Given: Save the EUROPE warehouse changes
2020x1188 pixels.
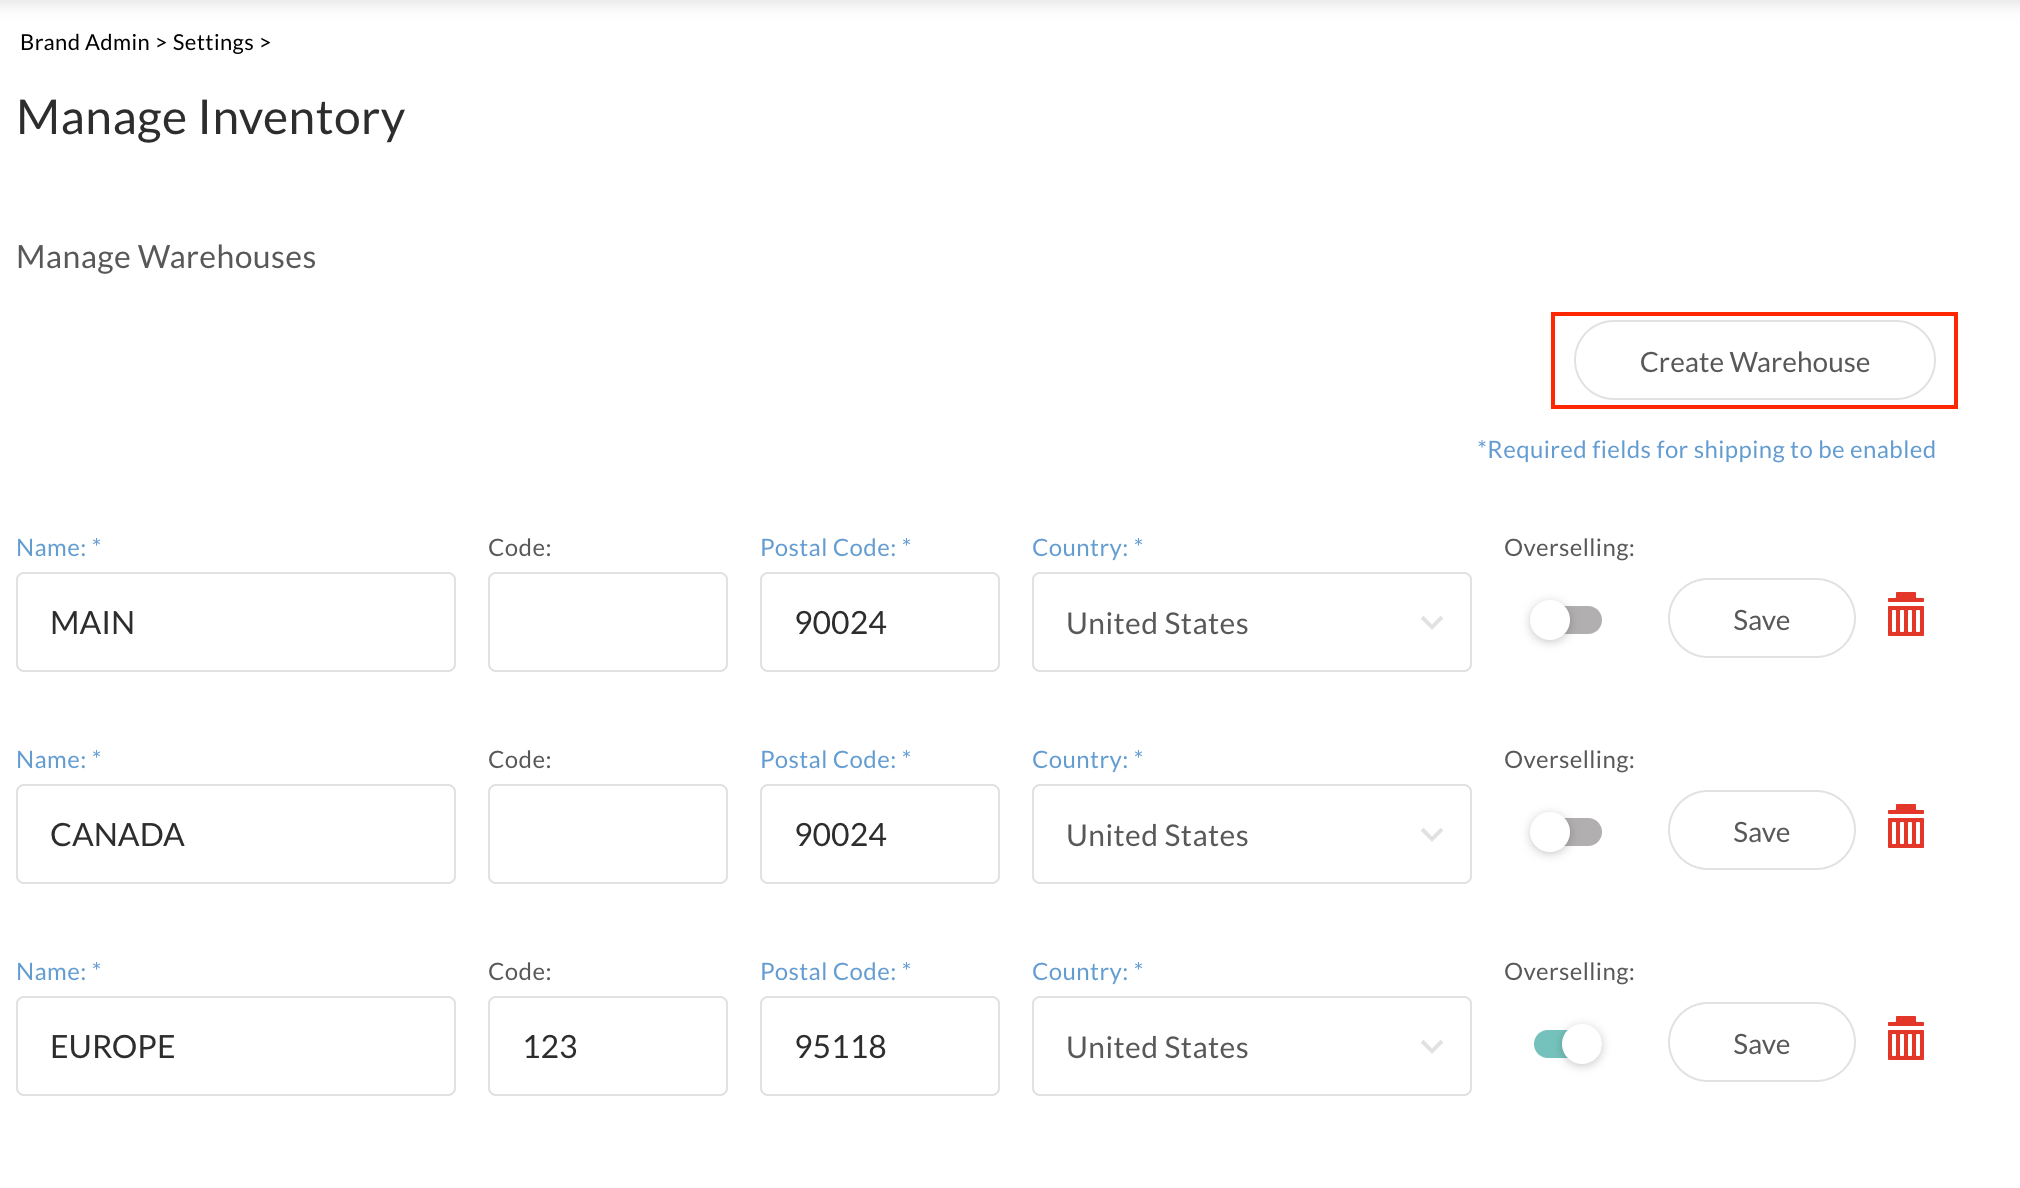Looking at the screenshot, I should [x=1761, y=1042].
